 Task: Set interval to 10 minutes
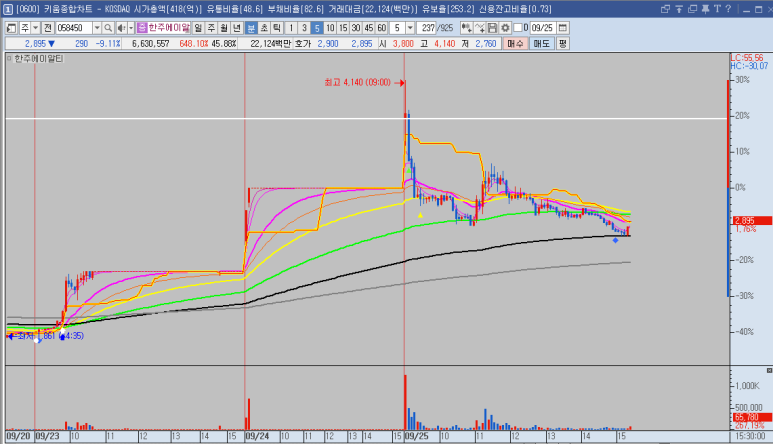click(330, 28)
